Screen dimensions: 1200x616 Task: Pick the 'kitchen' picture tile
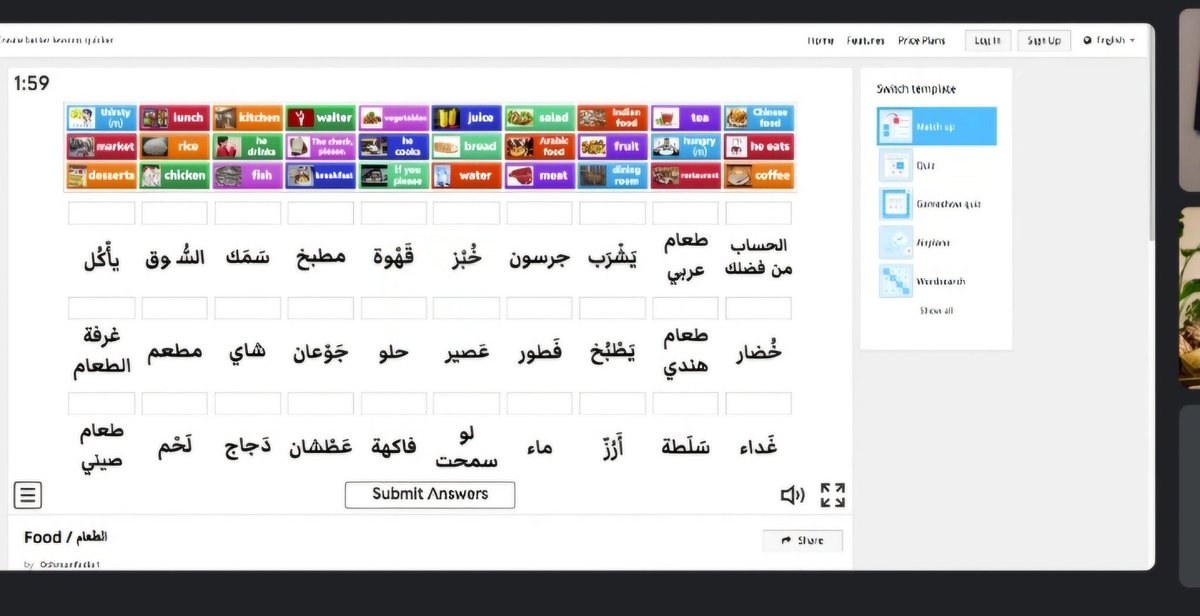point(247,117)
